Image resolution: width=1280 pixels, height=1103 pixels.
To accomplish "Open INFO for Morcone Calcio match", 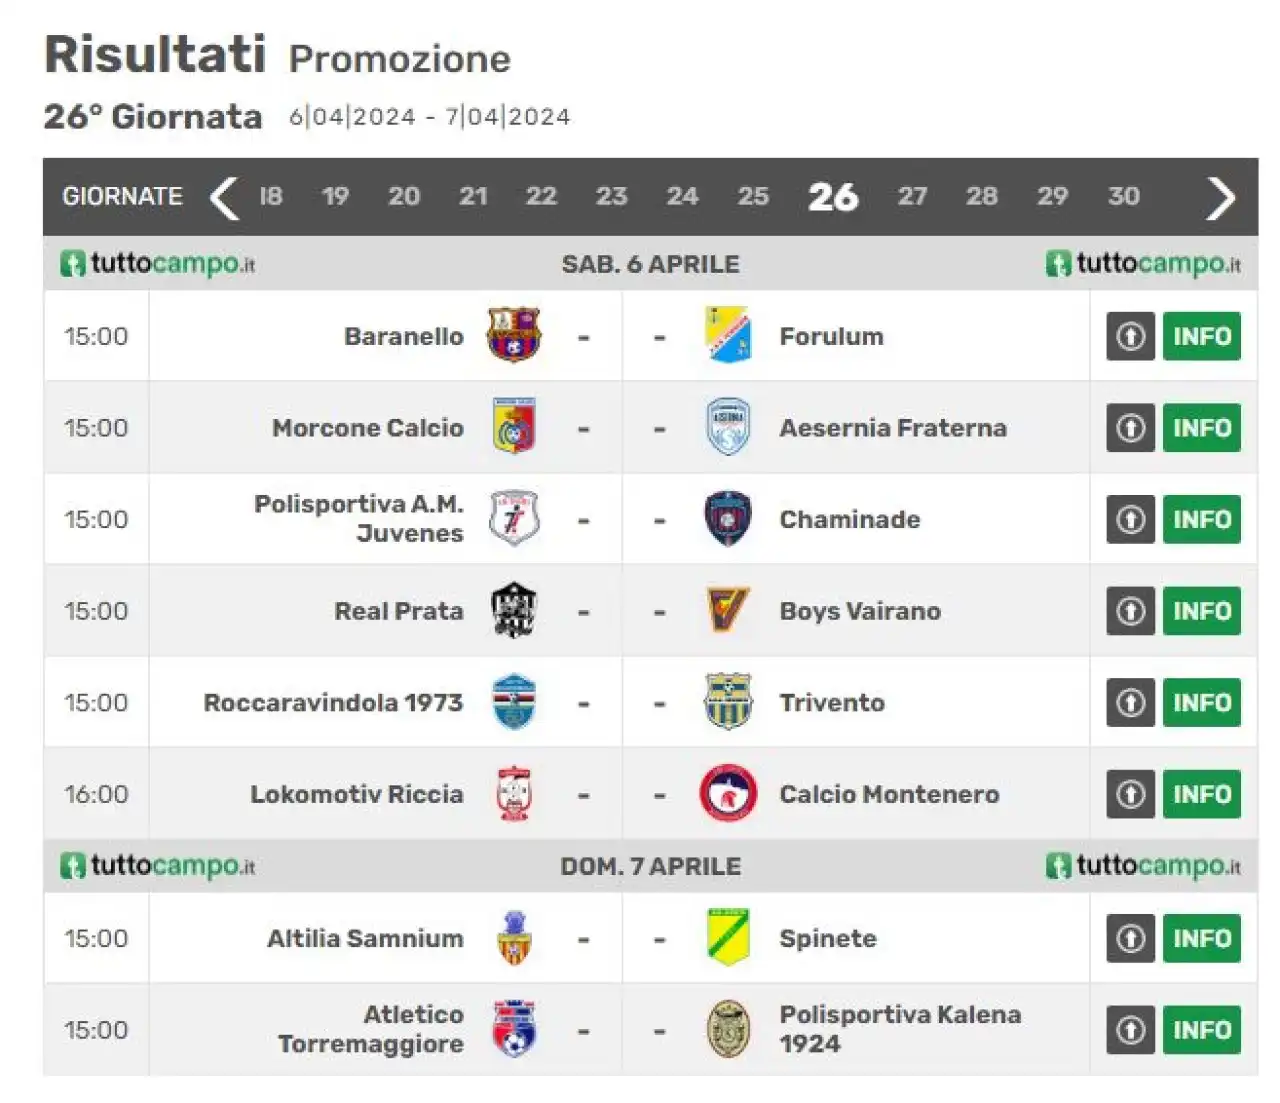I will click(x=1202, y=428).
